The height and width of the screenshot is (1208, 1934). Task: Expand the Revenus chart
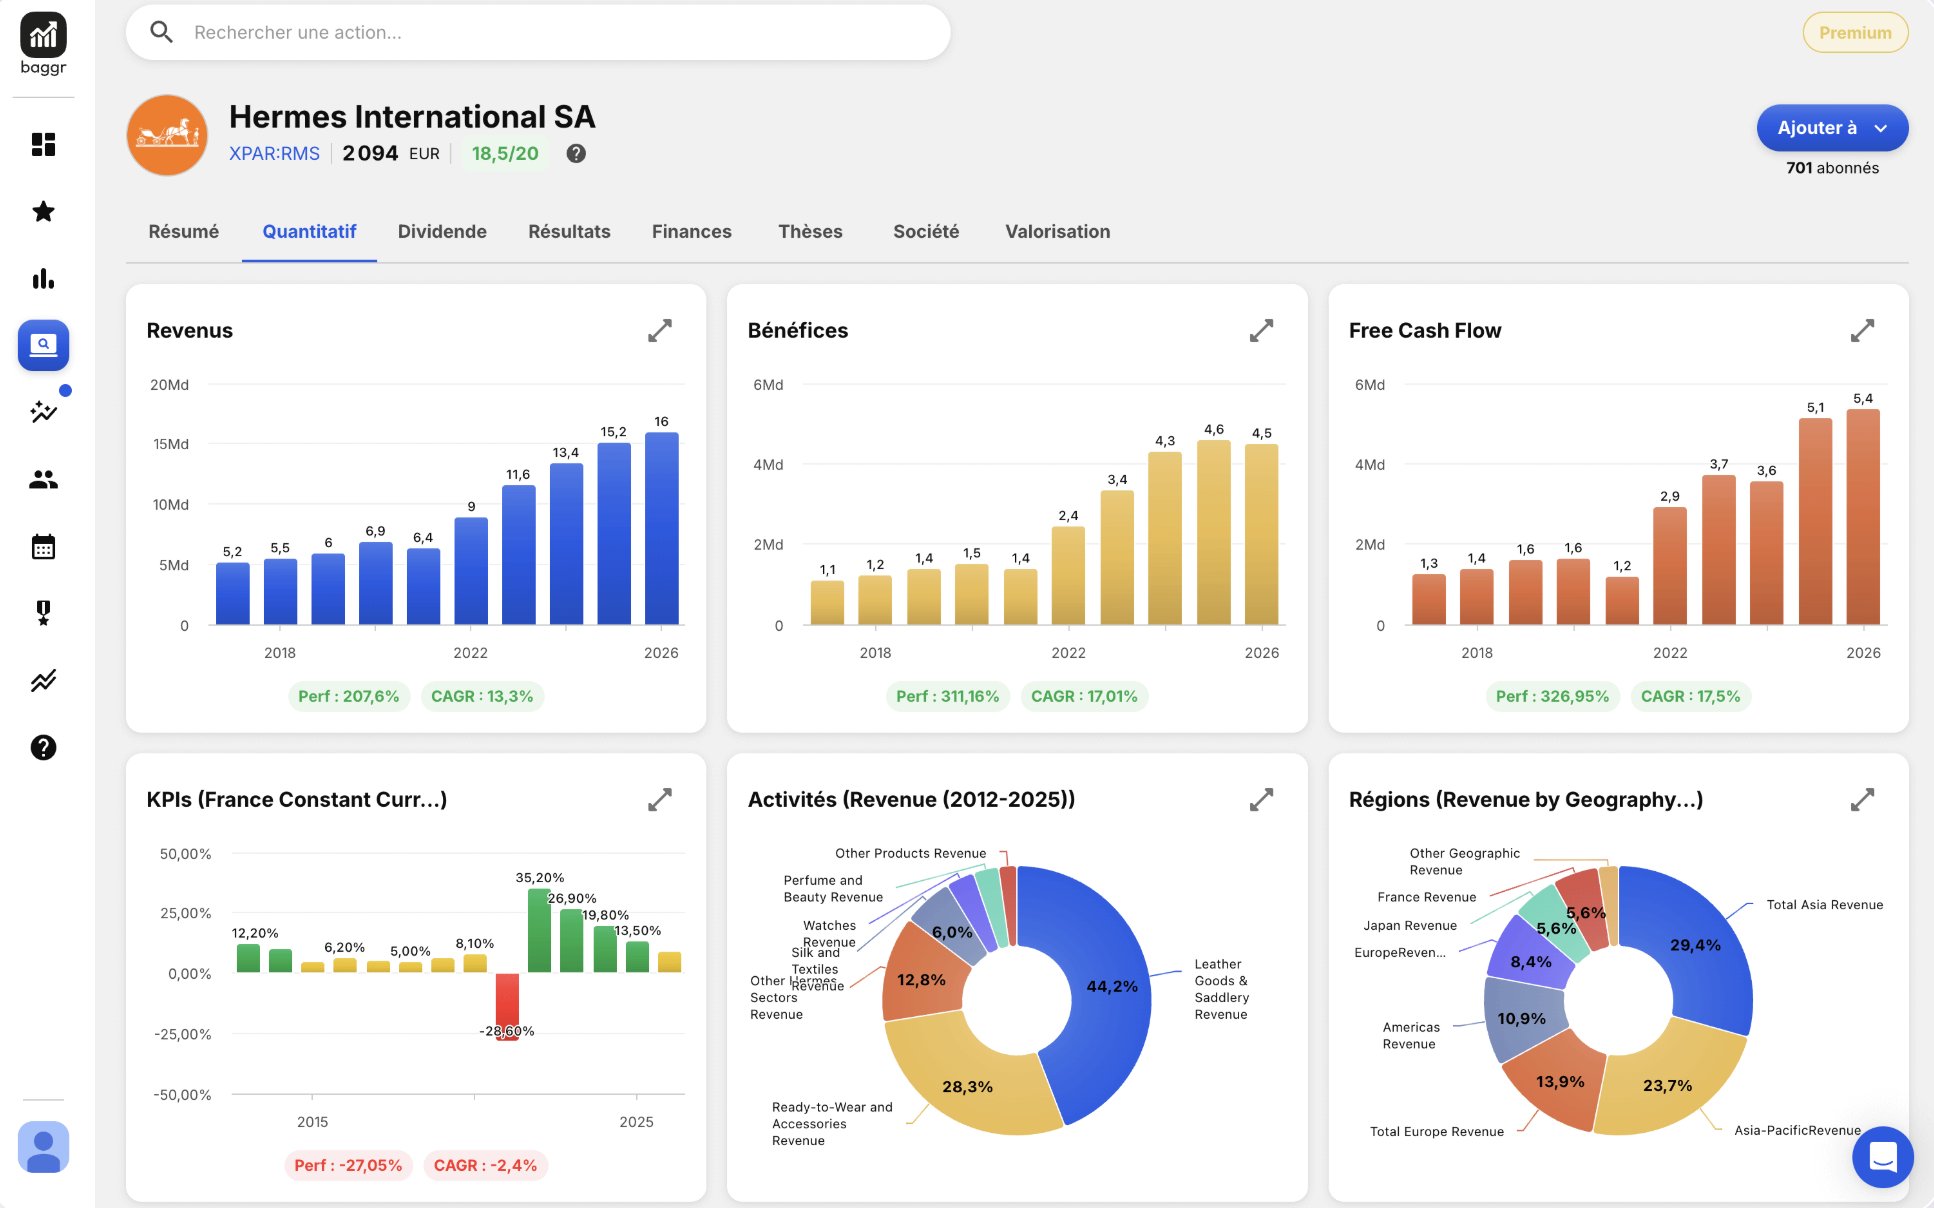[x=660, y=330]
